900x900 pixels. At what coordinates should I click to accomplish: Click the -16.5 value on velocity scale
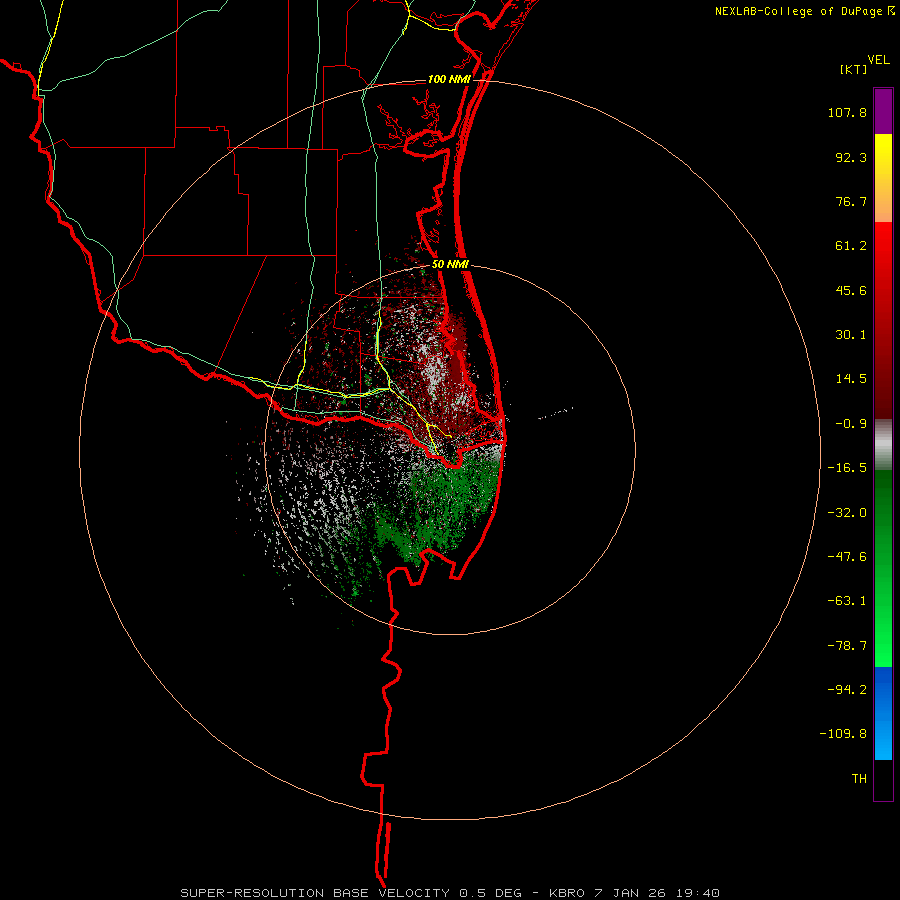tap(847, 468)
